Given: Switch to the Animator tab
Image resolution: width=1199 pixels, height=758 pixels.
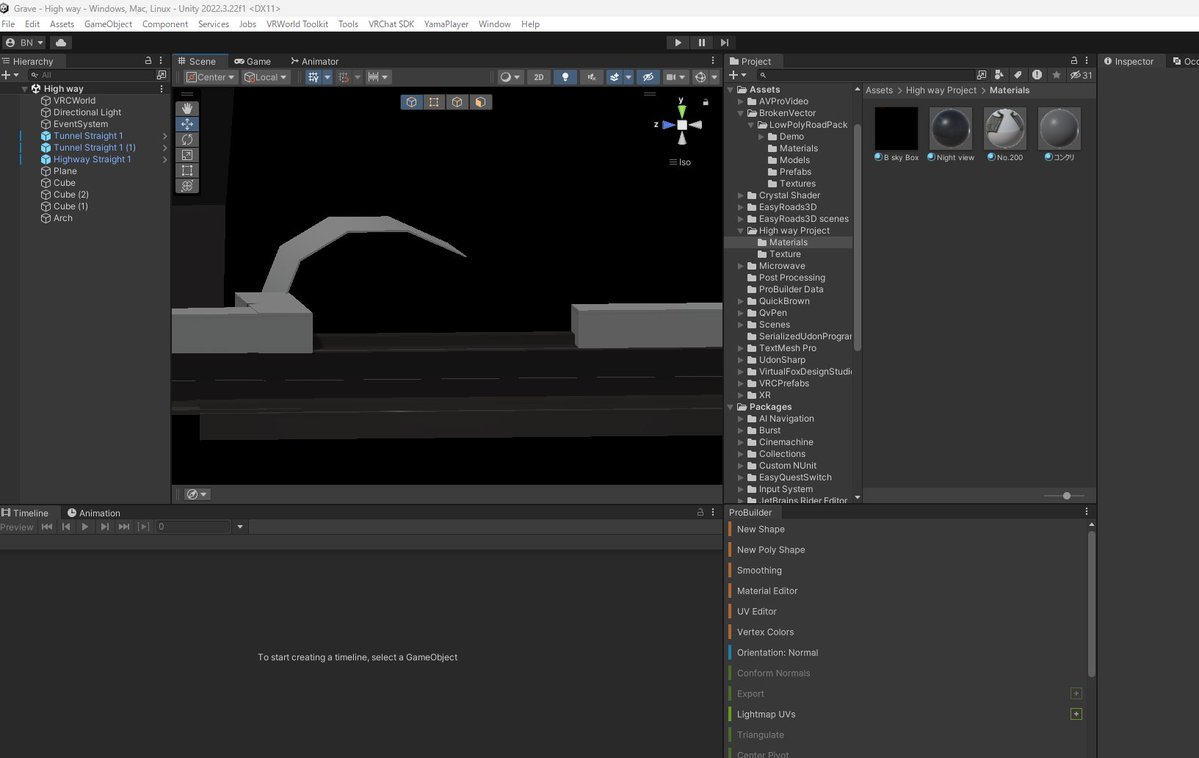Looking at the screenshot, I should click(314, 61).
